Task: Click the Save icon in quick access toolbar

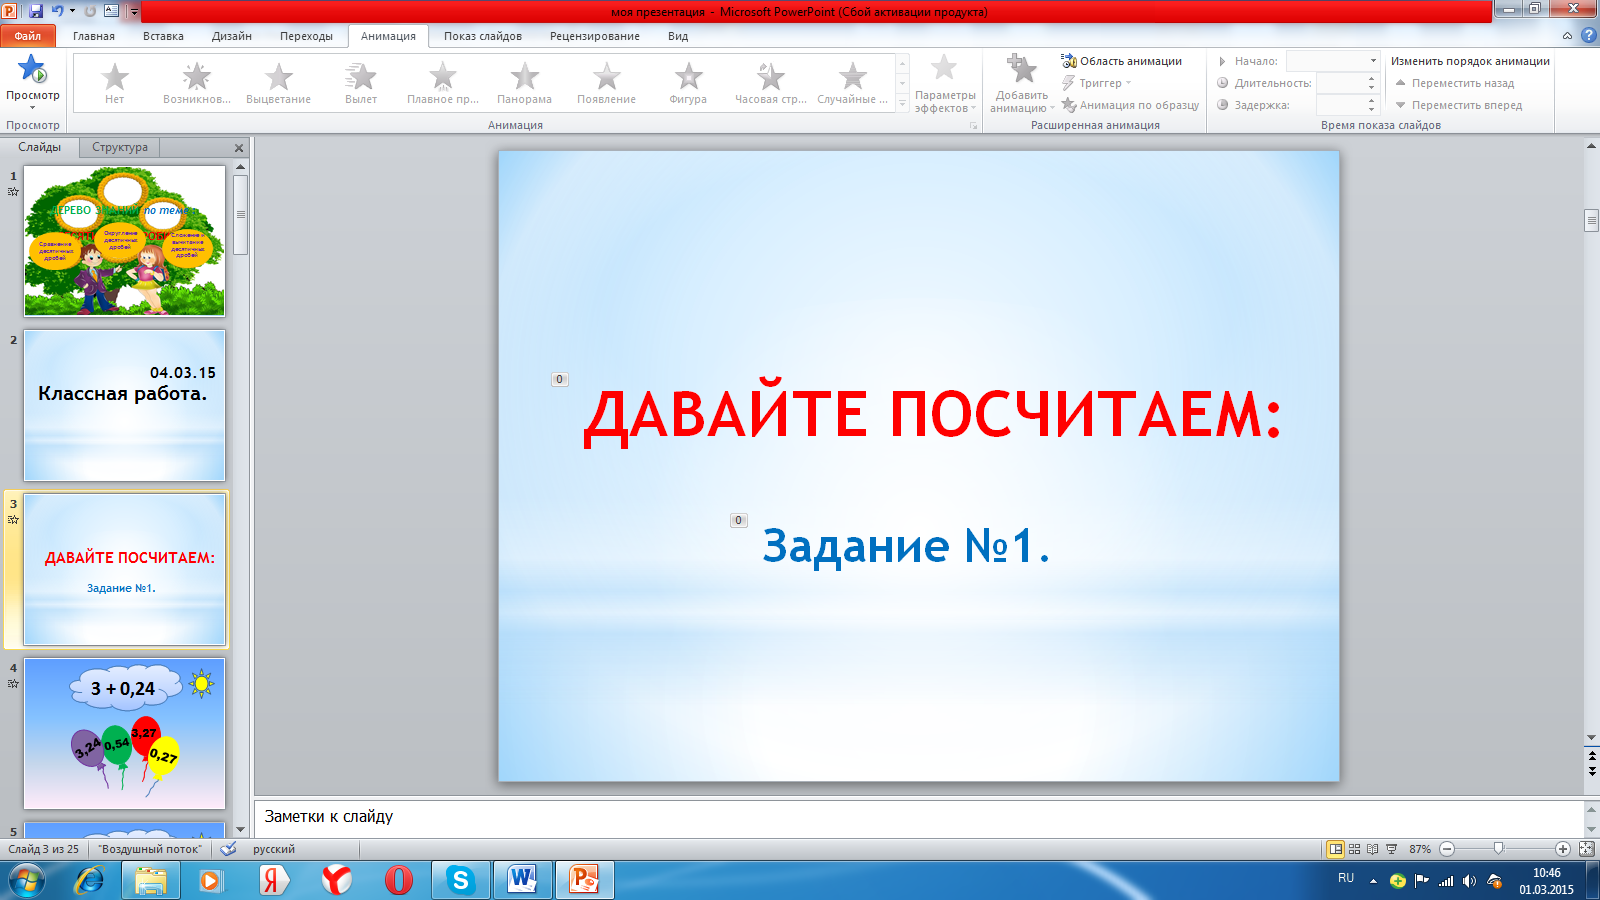Action: [x=36, y=11]
